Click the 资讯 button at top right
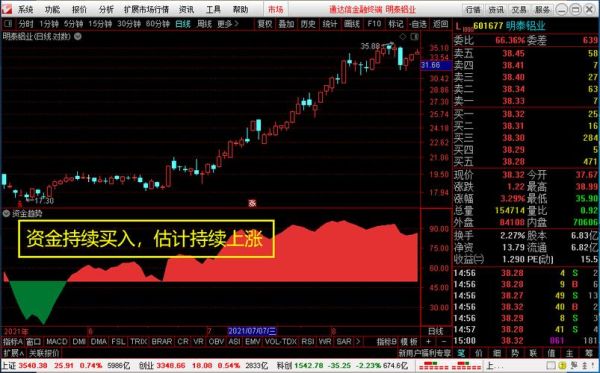Image resolution: width=600 pixels, height=373 pixels. point(496,10)
